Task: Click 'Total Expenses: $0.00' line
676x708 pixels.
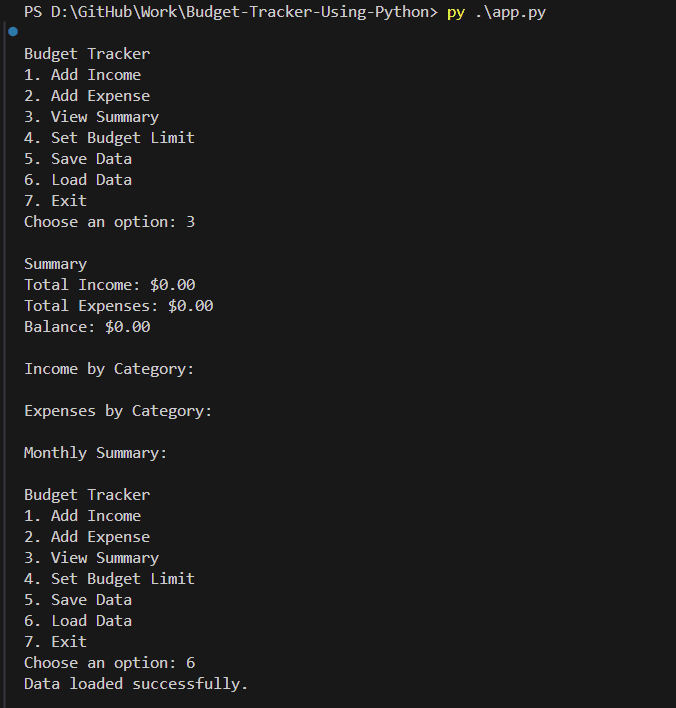Action: tap(118, 306)
